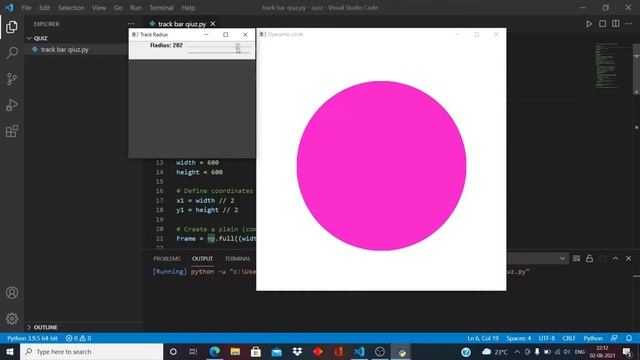Switch to OUTPUT panel tab
This screenshot has height=360, width=640.
[x=202, y=258]
